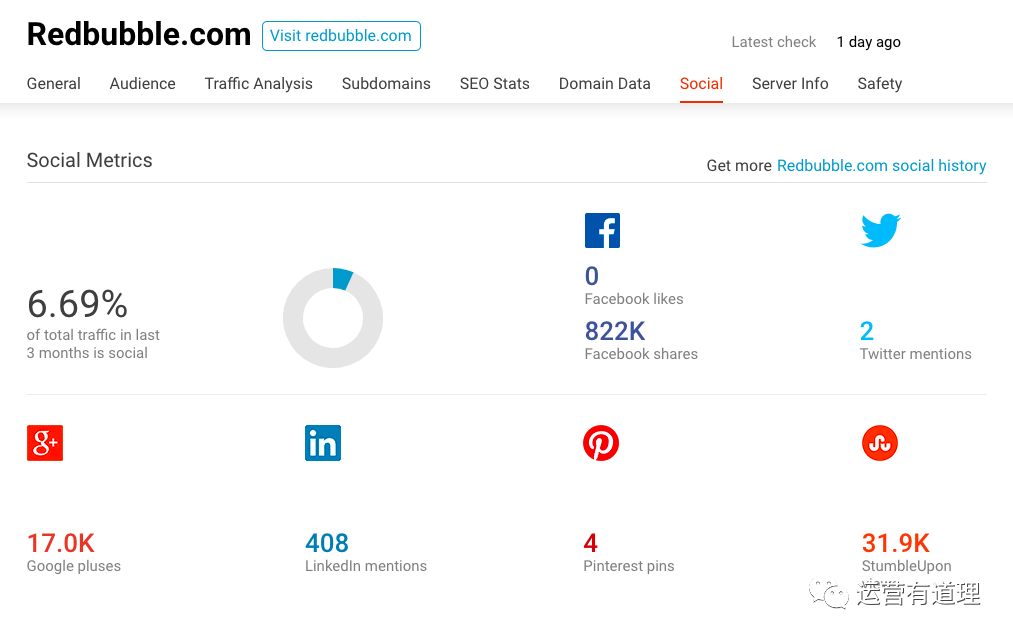Viewport: 1013px width, 638px height.
Task: Select the SEO Stats tab
Action: pos(495,84)
